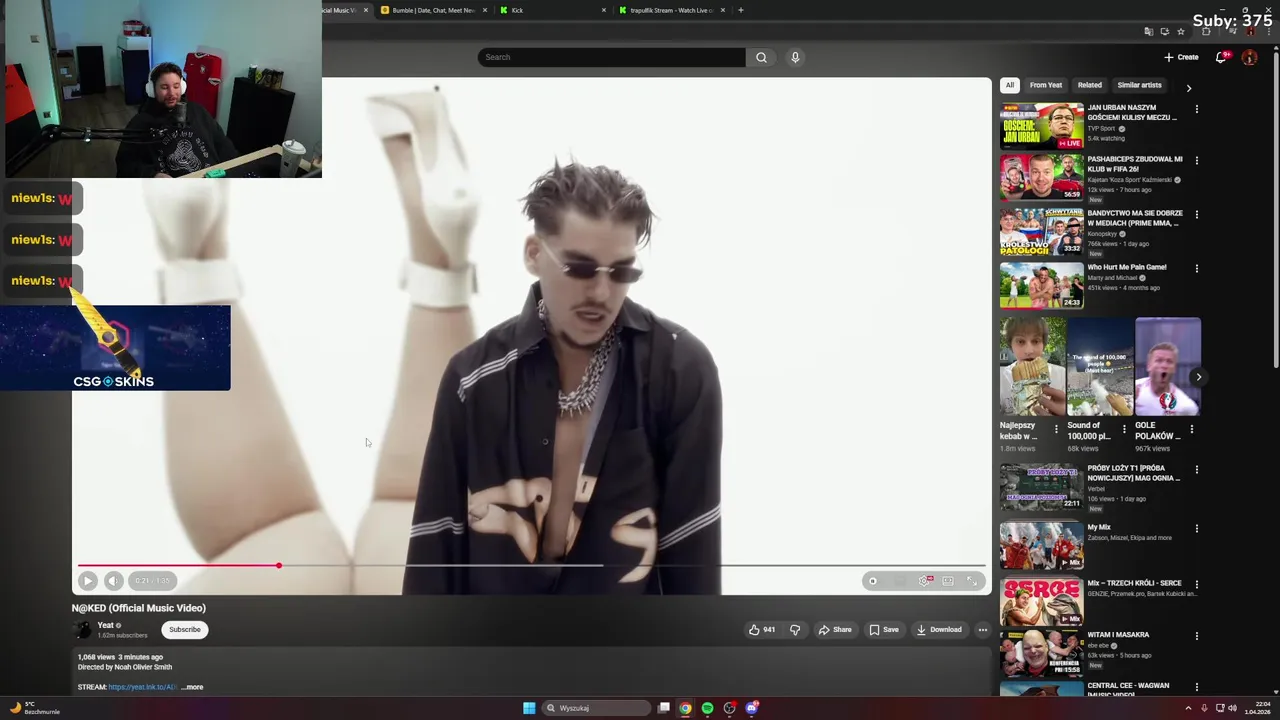Open options for GOLE POLAKÓW short
This screenshot has width=1280, height=720.
click(x=1191, y=429)
